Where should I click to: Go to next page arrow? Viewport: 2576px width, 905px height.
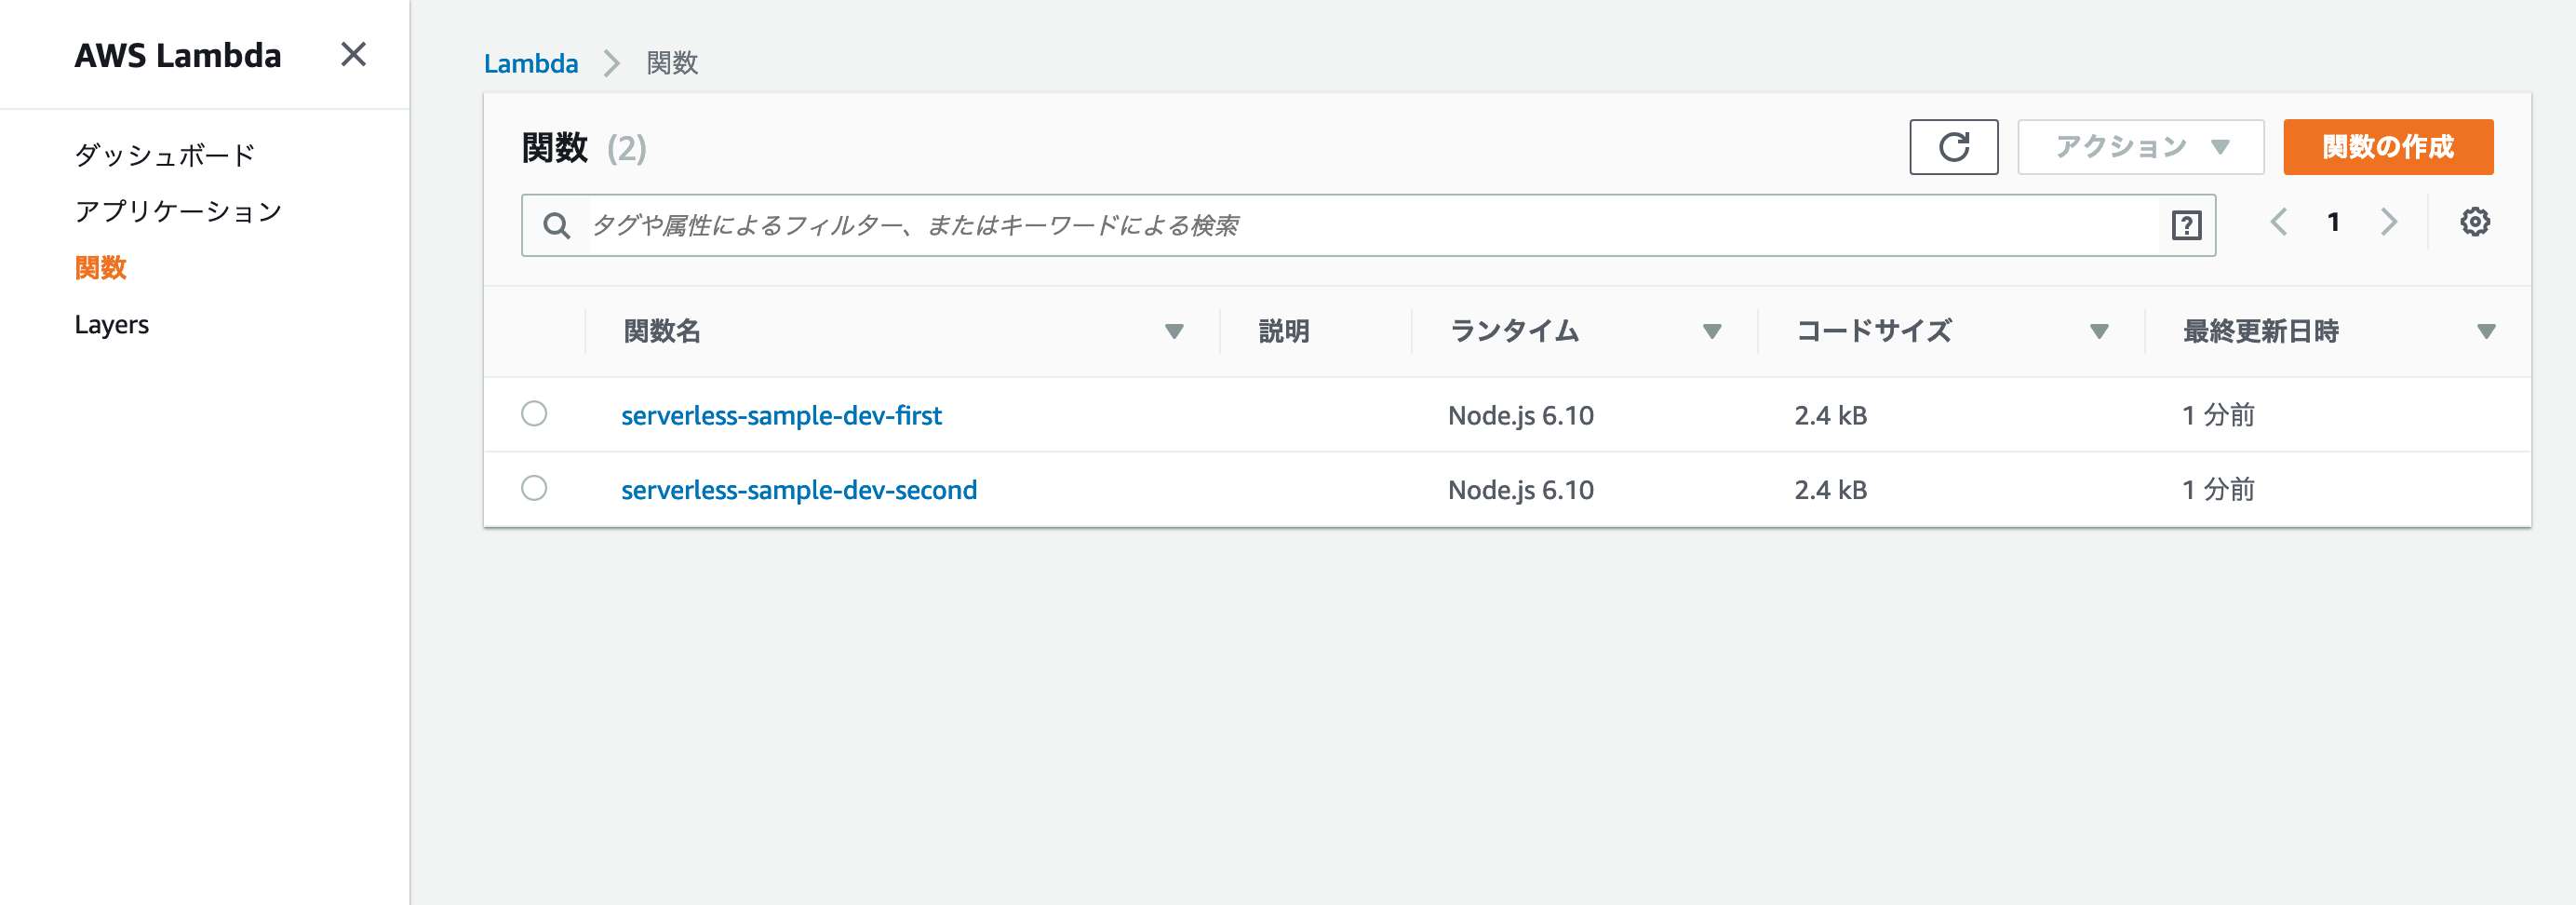2389,222
